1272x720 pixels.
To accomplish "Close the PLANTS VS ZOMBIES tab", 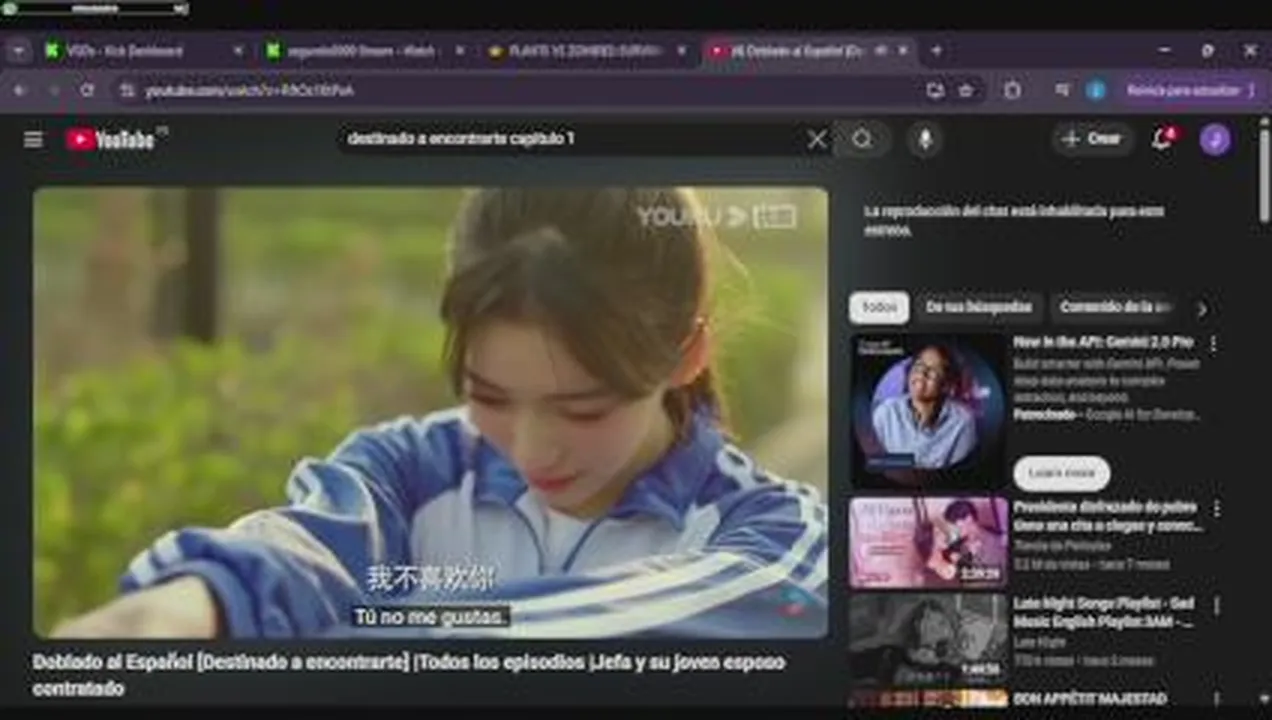I will [681, 51].
